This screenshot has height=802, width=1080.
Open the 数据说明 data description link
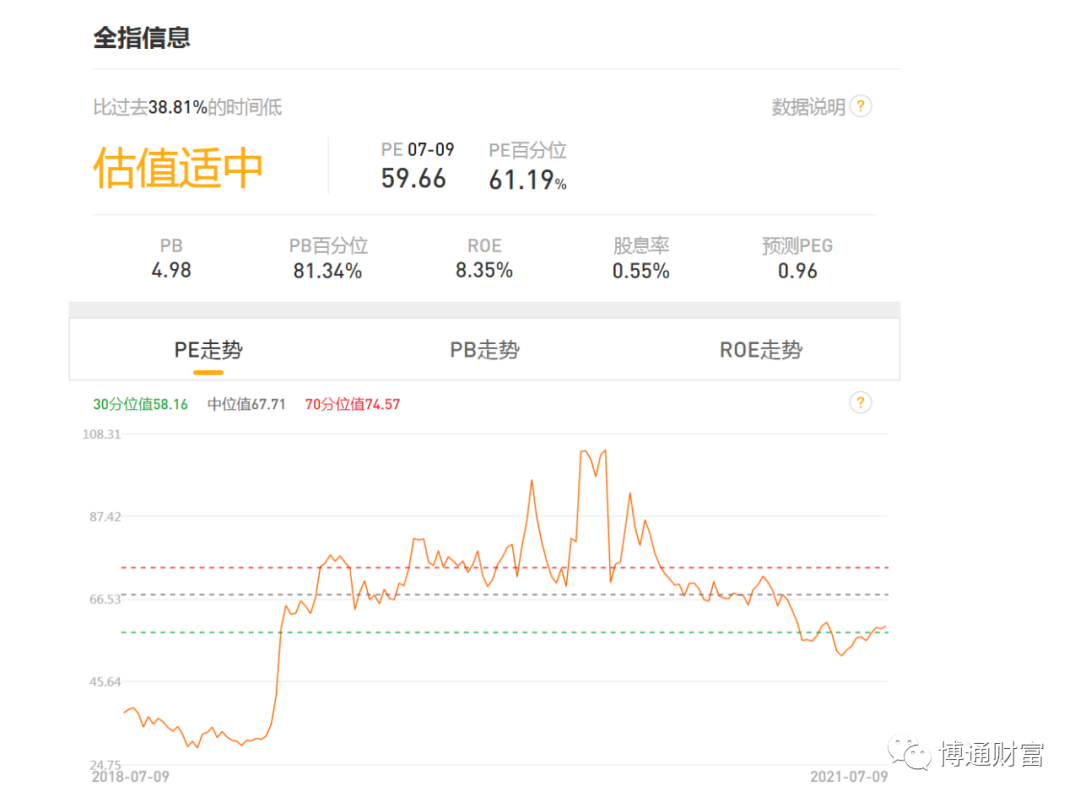808,107
